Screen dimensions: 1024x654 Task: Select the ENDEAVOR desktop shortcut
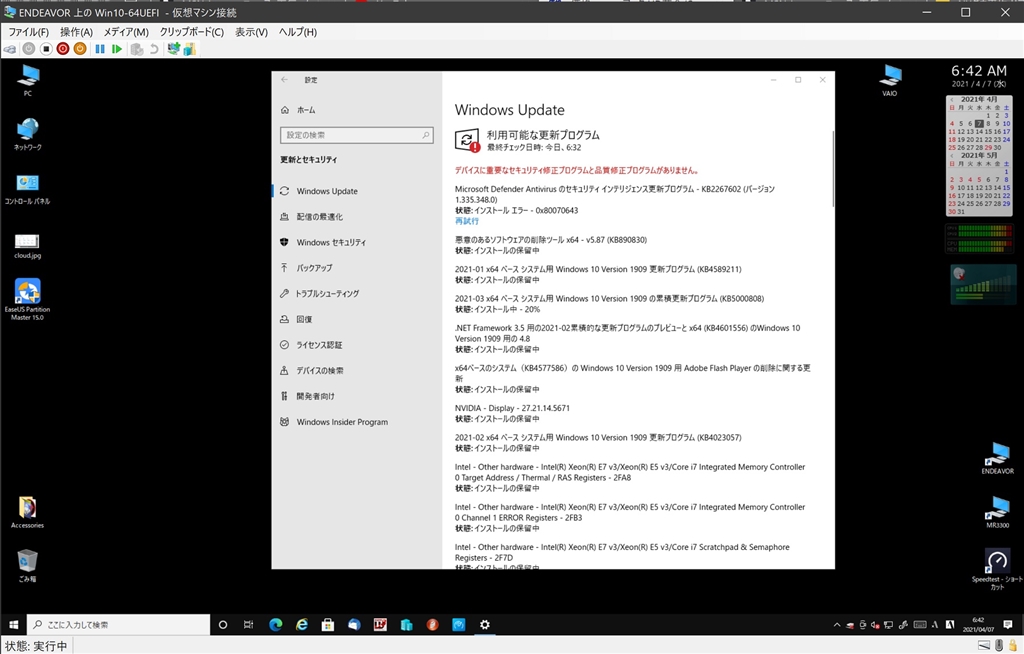tap(997, 458)
